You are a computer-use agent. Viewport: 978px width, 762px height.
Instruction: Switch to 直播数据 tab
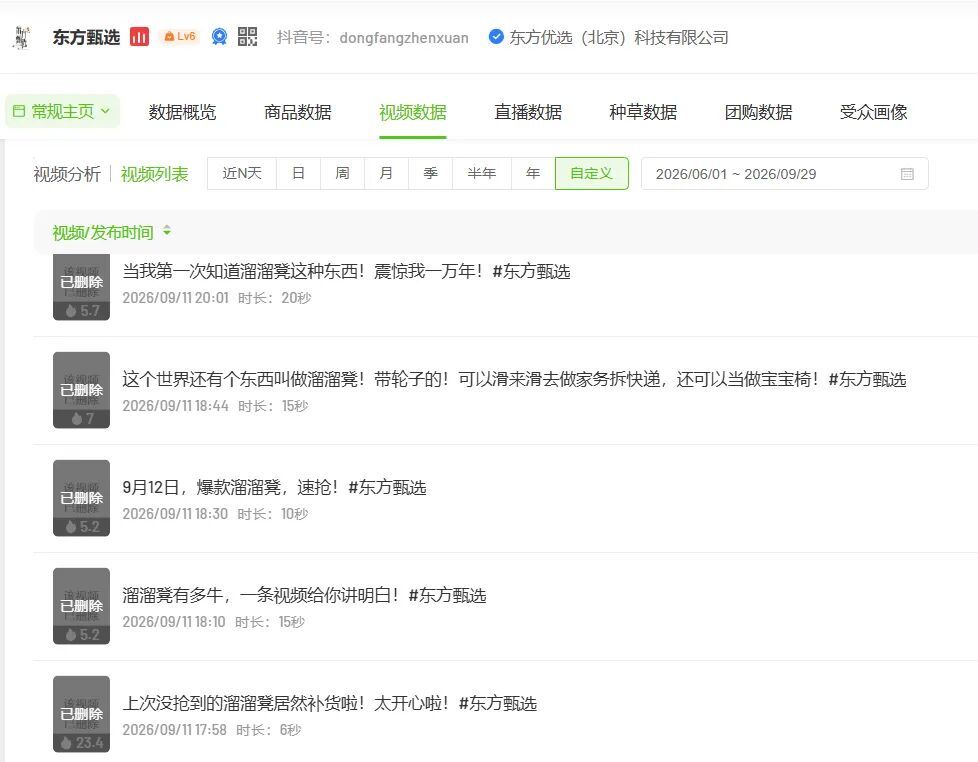(x=528, y=112)
